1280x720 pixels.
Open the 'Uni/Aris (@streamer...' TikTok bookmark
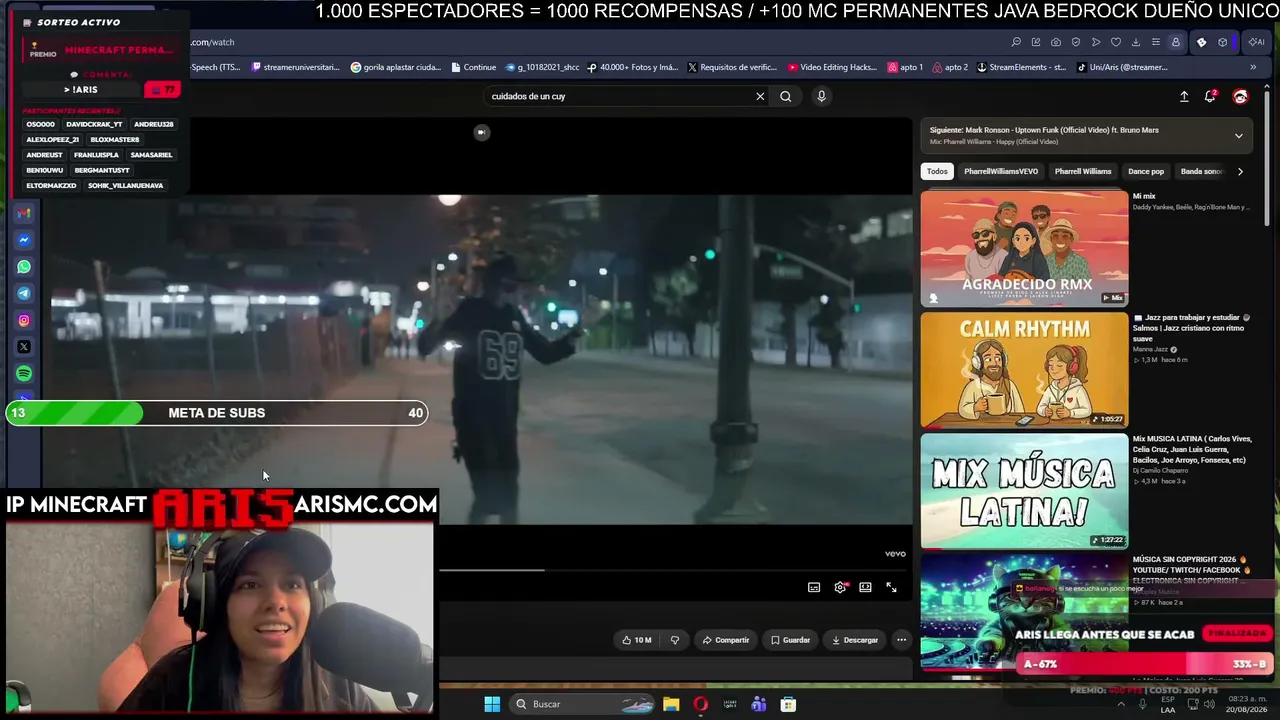(x=1121, y=68)
